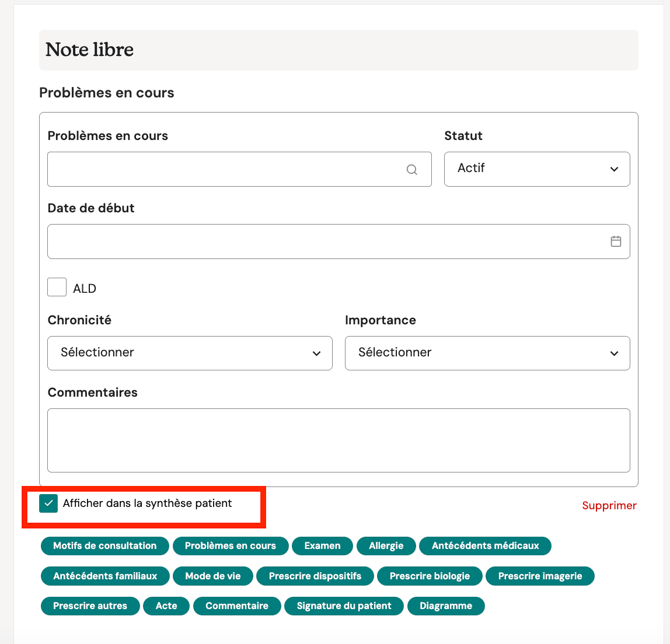Click the search magnifier icon in Problèmes field
Viewport: 670px width, 644px height.
pos(412,170)
